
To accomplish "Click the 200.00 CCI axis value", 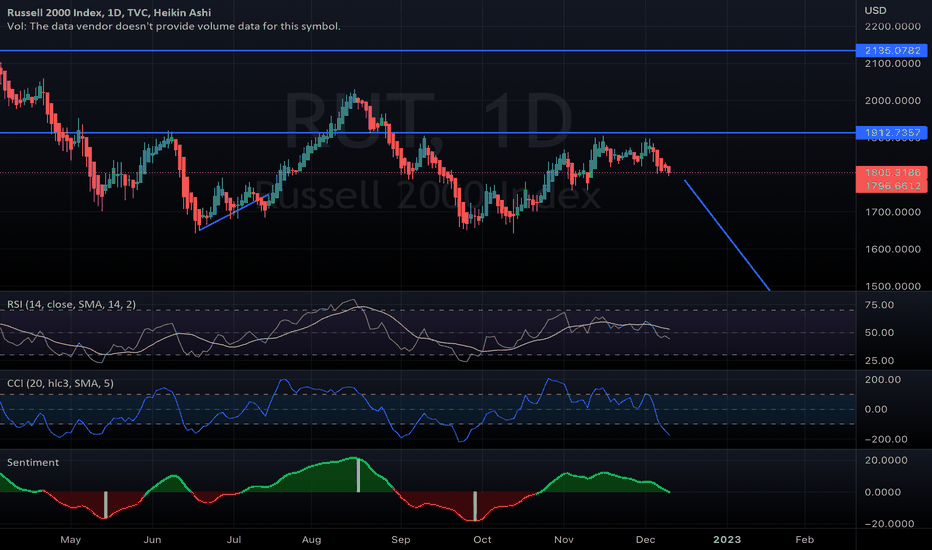I will click(x=883, y=379).
